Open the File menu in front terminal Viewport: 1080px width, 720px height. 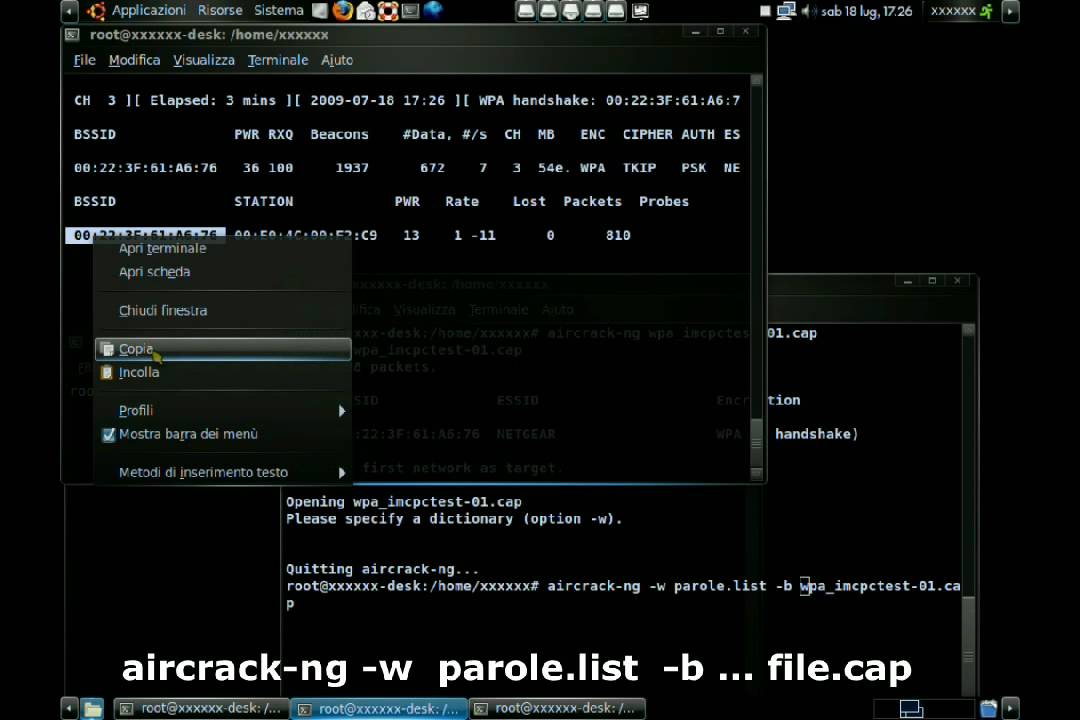coord(85,60)
